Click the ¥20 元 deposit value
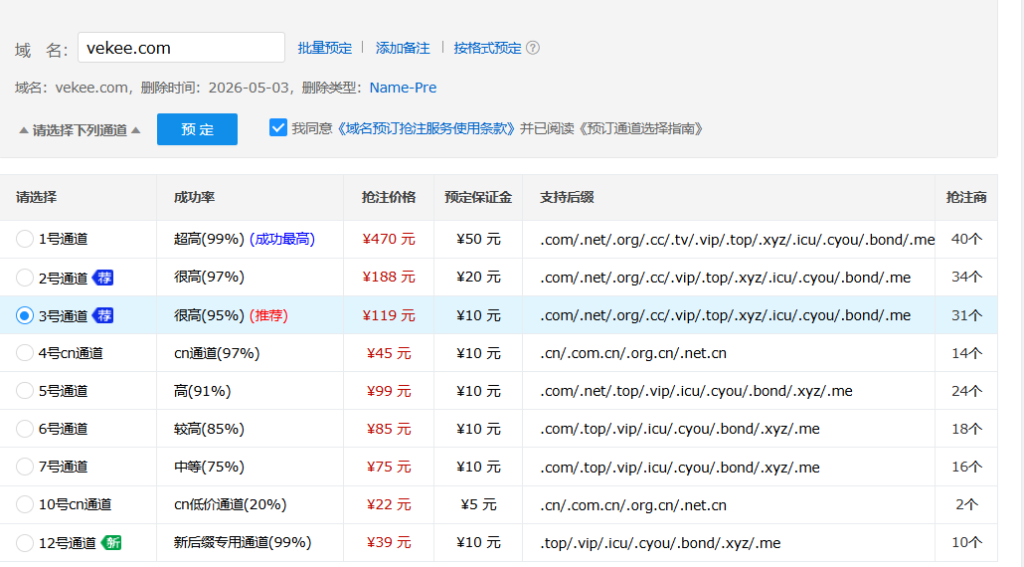 pos(478,277)
